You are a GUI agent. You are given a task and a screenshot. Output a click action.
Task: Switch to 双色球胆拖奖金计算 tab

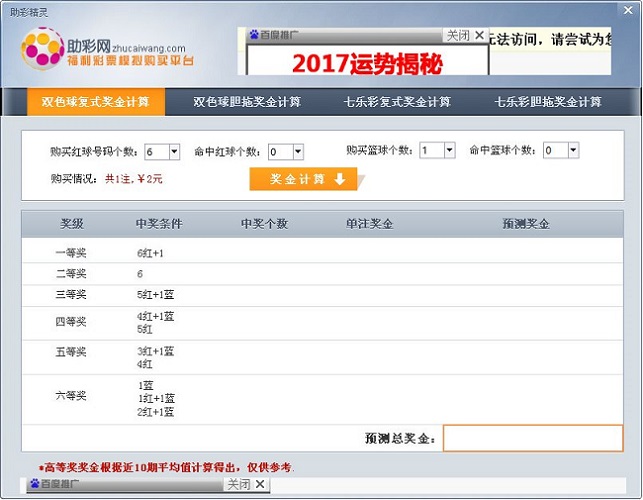click(x=247, y=101)
